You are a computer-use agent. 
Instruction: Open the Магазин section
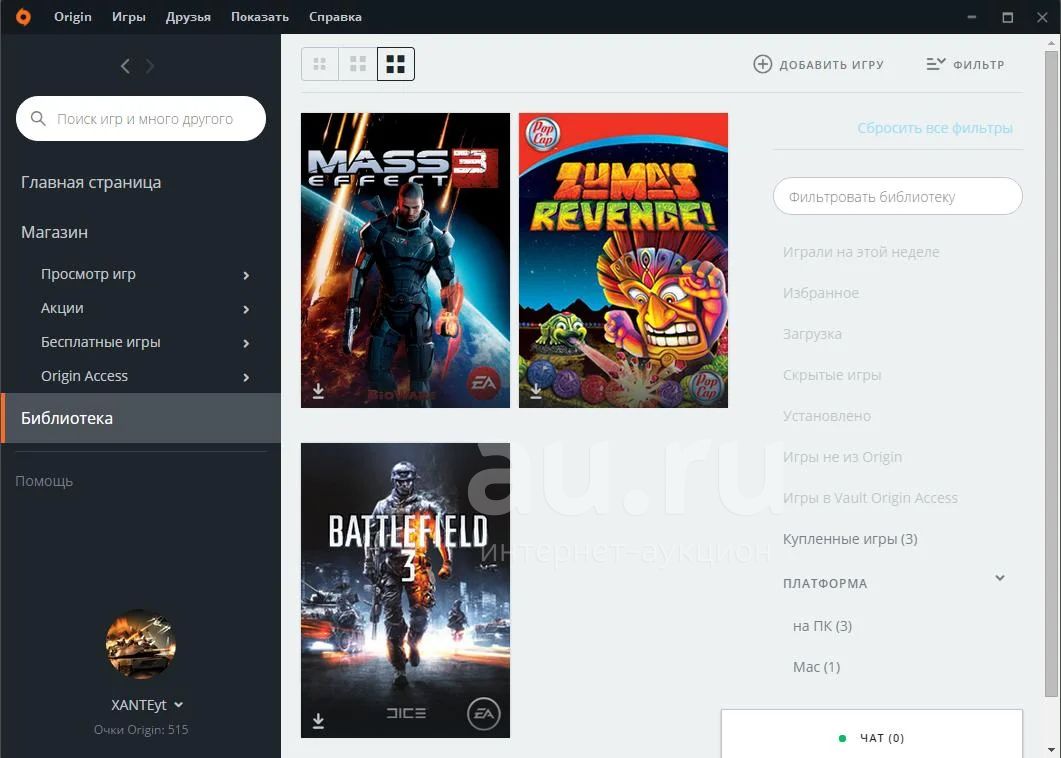tap(54, 232)
